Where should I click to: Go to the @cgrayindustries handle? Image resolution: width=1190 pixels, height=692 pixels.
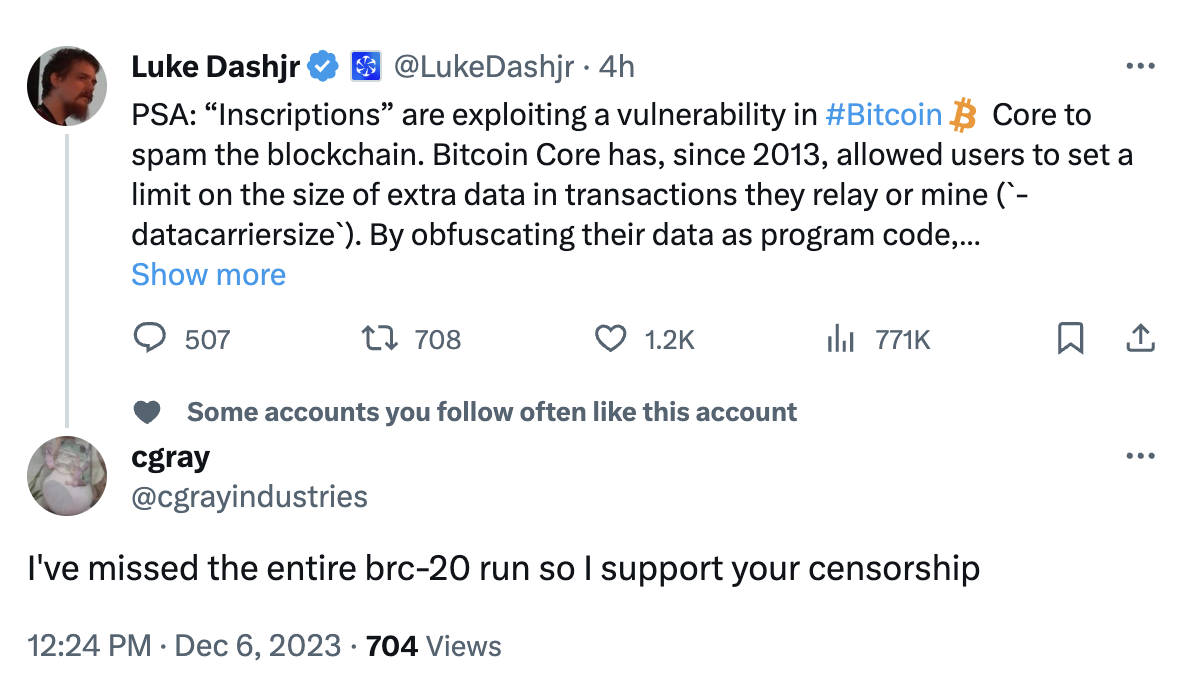(249, 497)
